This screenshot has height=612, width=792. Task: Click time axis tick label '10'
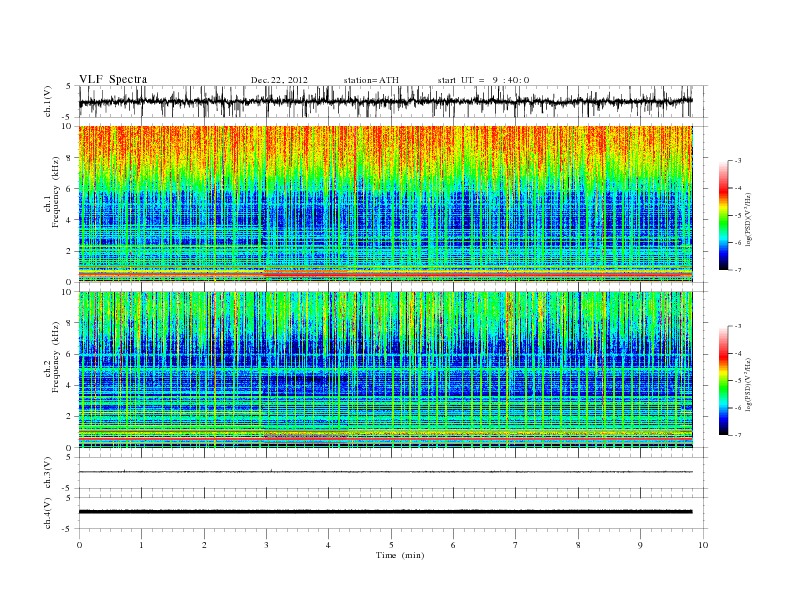click(x=703, y=545)
